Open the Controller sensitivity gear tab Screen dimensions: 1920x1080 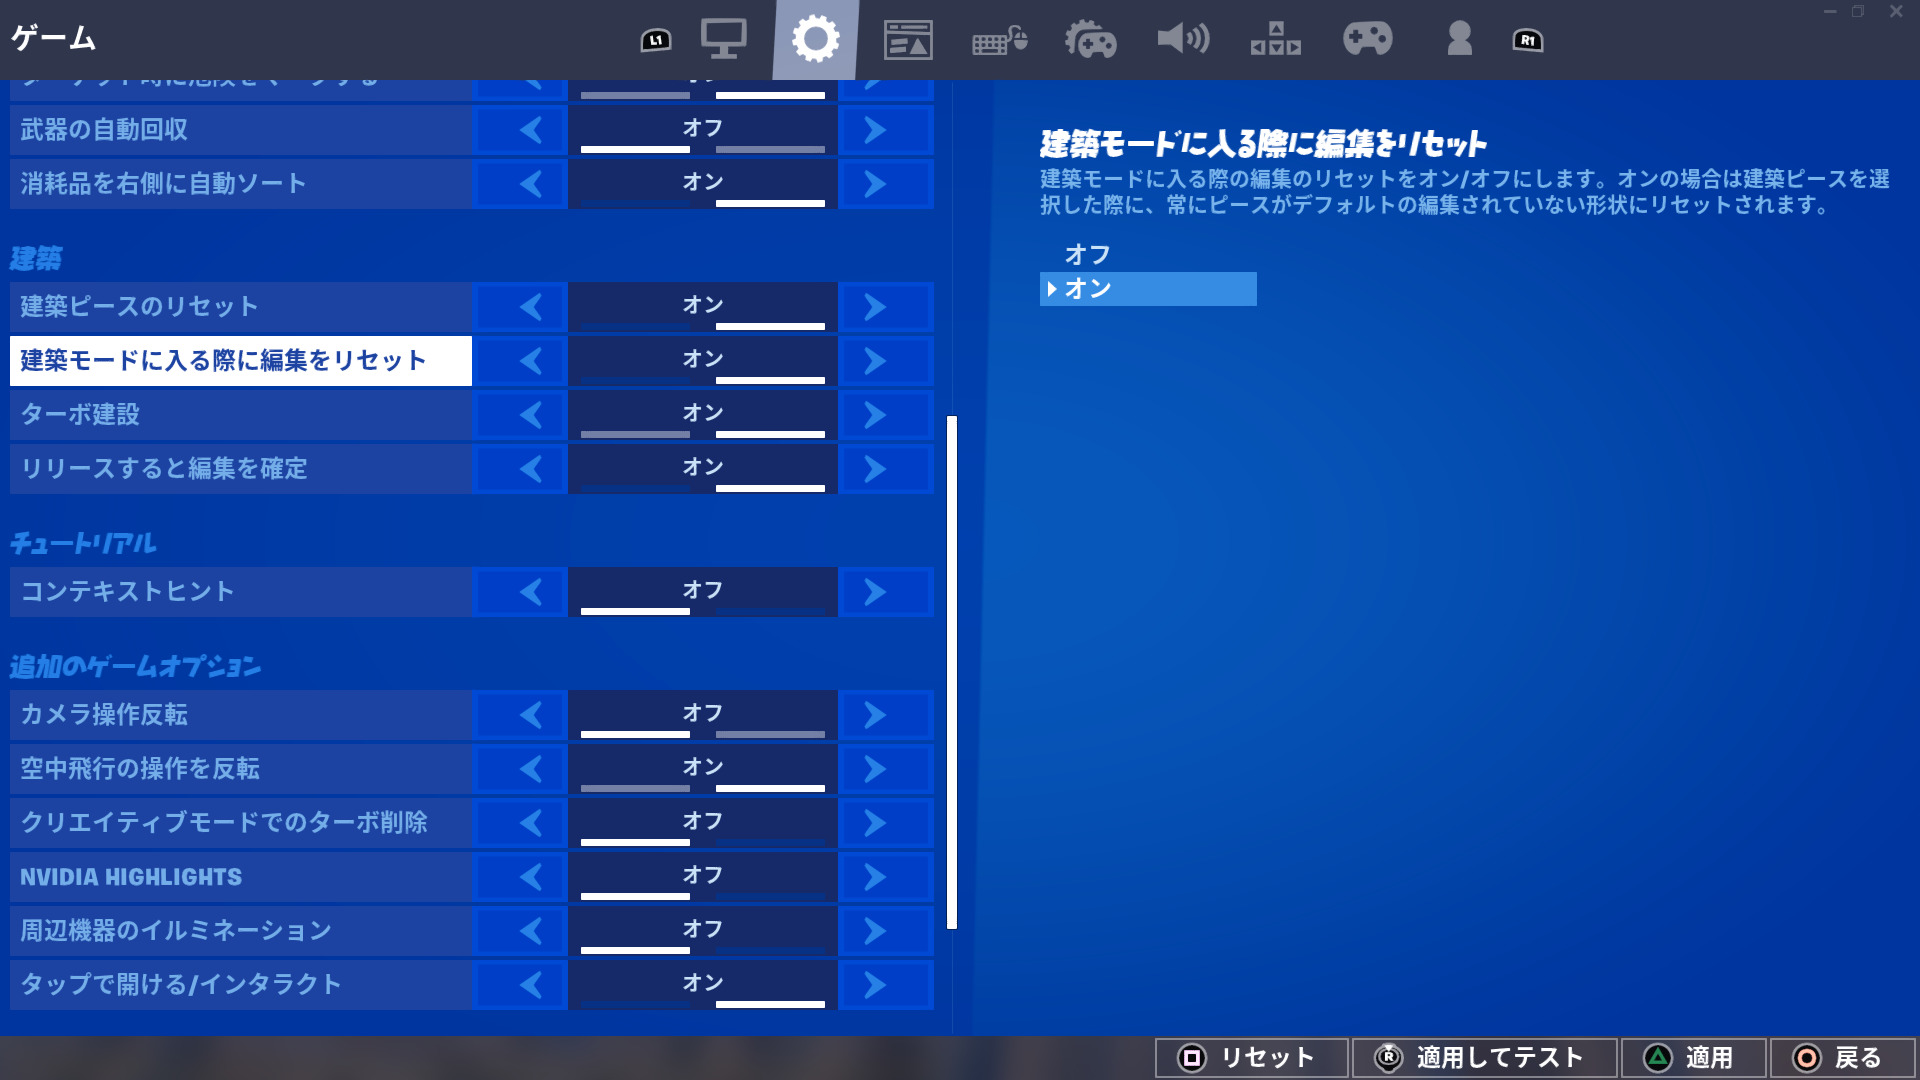pyautogui.click(x=1091, y=40)
